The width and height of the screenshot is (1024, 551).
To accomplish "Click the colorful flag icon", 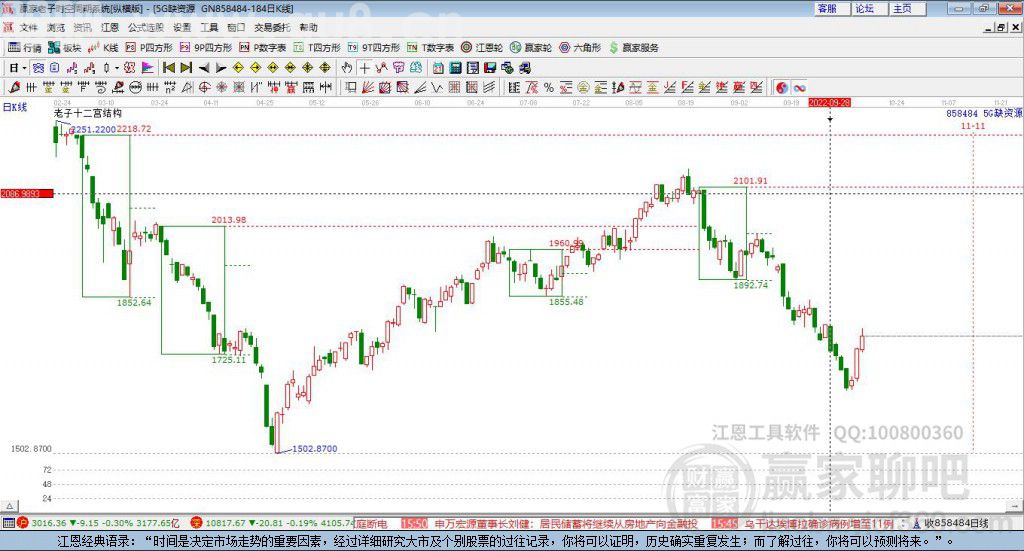I will [148, 68].
